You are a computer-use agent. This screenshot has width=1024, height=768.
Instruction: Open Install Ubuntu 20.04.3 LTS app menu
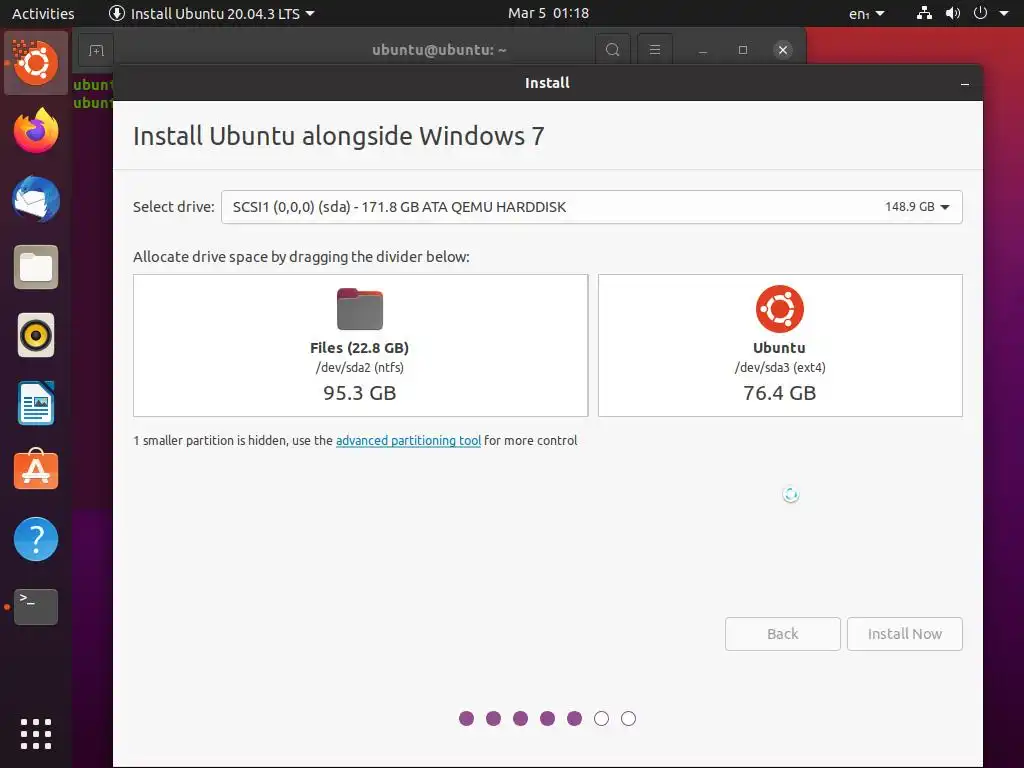click(212, 13)
